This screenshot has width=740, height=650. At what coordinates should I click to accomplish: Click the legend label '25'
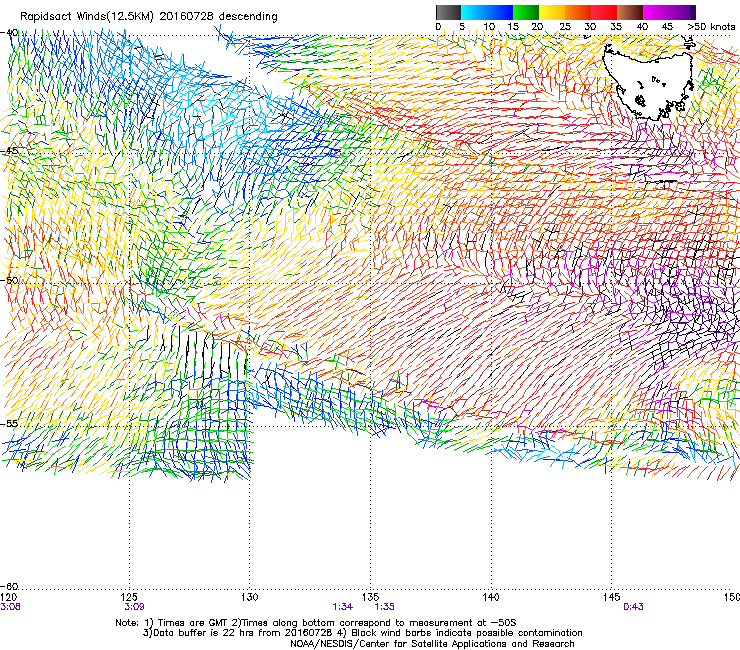565,26
